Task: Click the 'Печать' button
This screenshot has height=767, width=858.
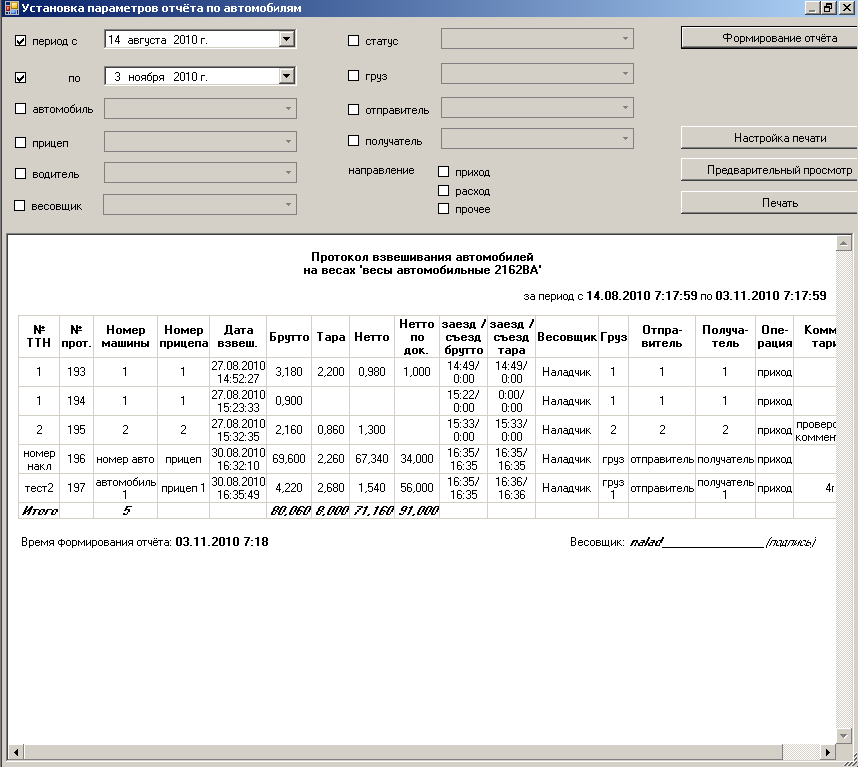Action: coord(769,203)
